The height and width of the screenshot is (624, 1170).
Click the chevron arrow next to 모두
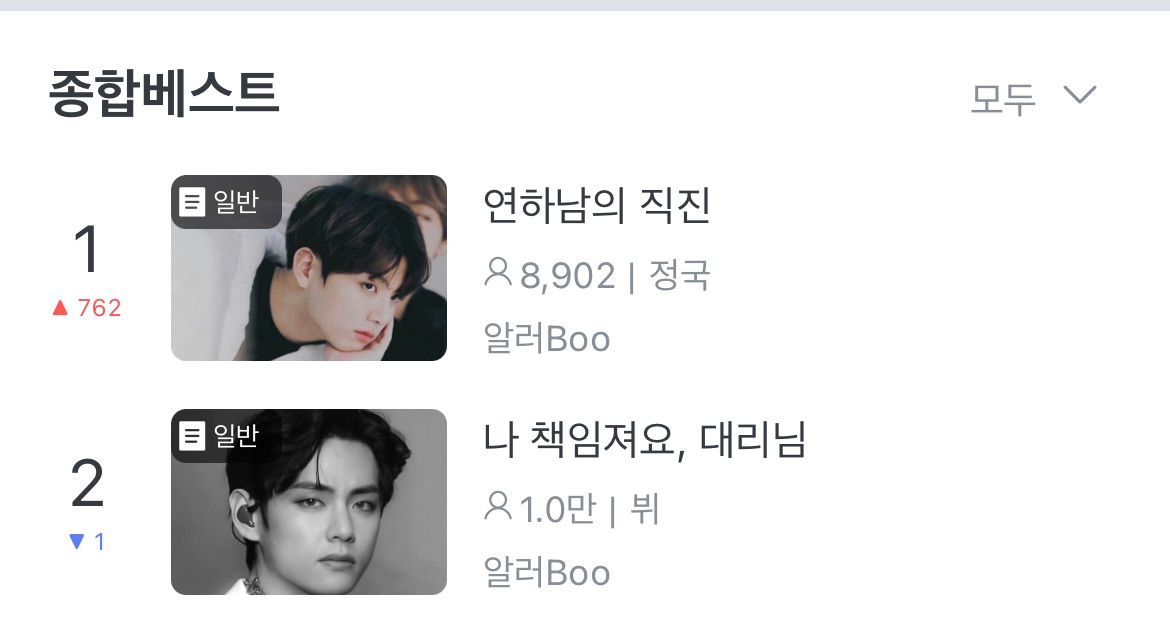click(x=1080, y=95)
